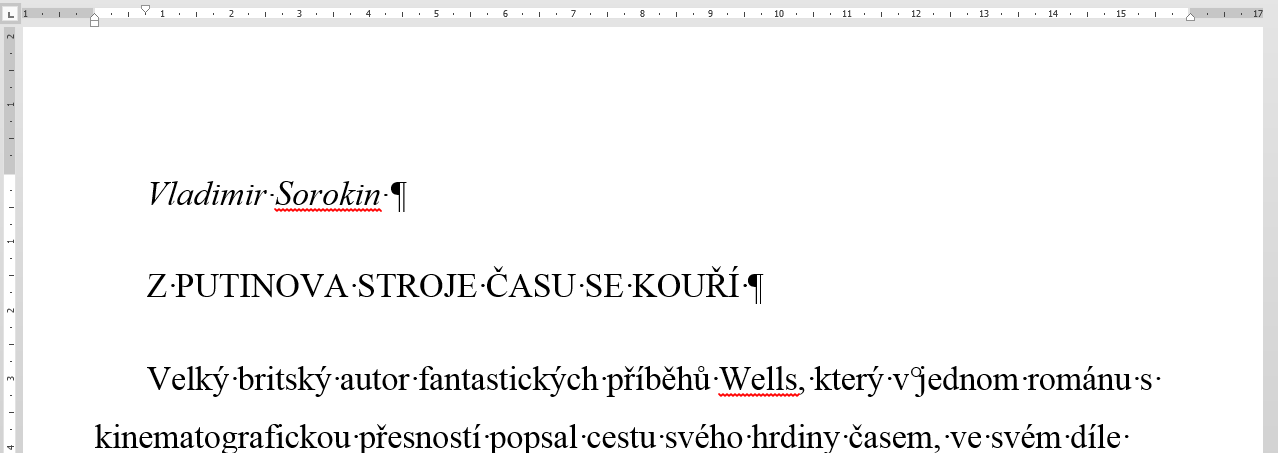Viewport: 1278px width, 453px height.
Task: Select the hanging indent marker on ruler
Action: point(94,19)
